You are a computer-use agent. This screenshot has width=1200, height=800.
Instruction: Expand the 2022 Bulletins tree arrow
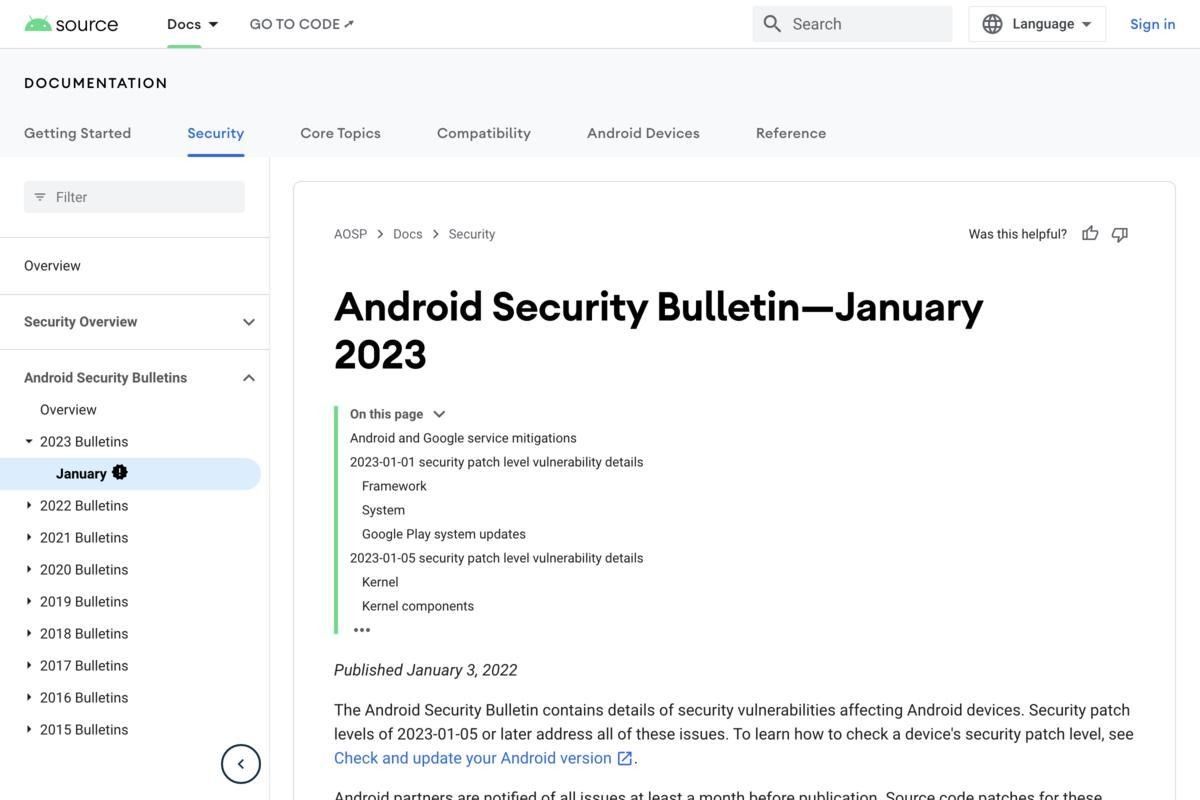click(x=29, y=505)
